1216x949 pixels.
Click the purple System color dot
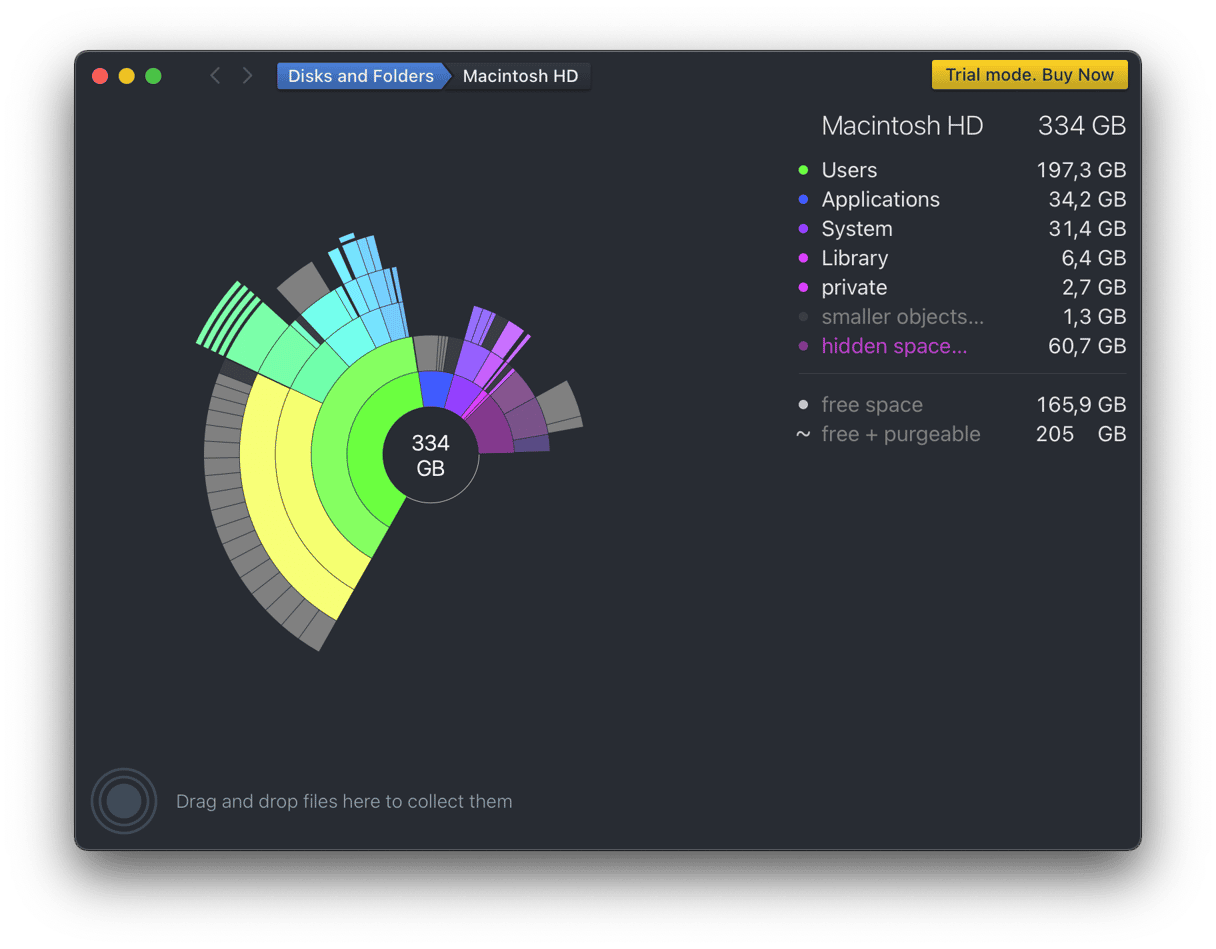[803, 229]
